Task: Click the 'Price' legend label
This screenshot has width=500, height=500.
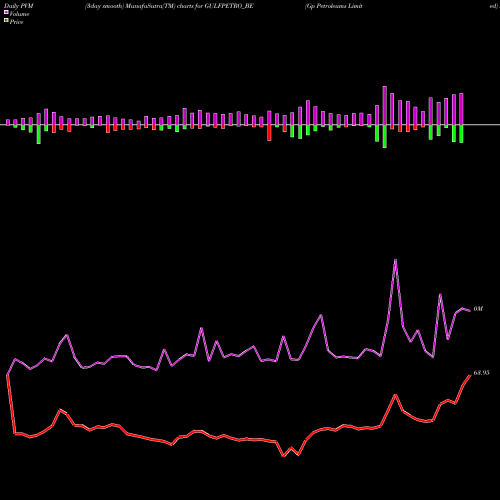Action: pos(16,22)
